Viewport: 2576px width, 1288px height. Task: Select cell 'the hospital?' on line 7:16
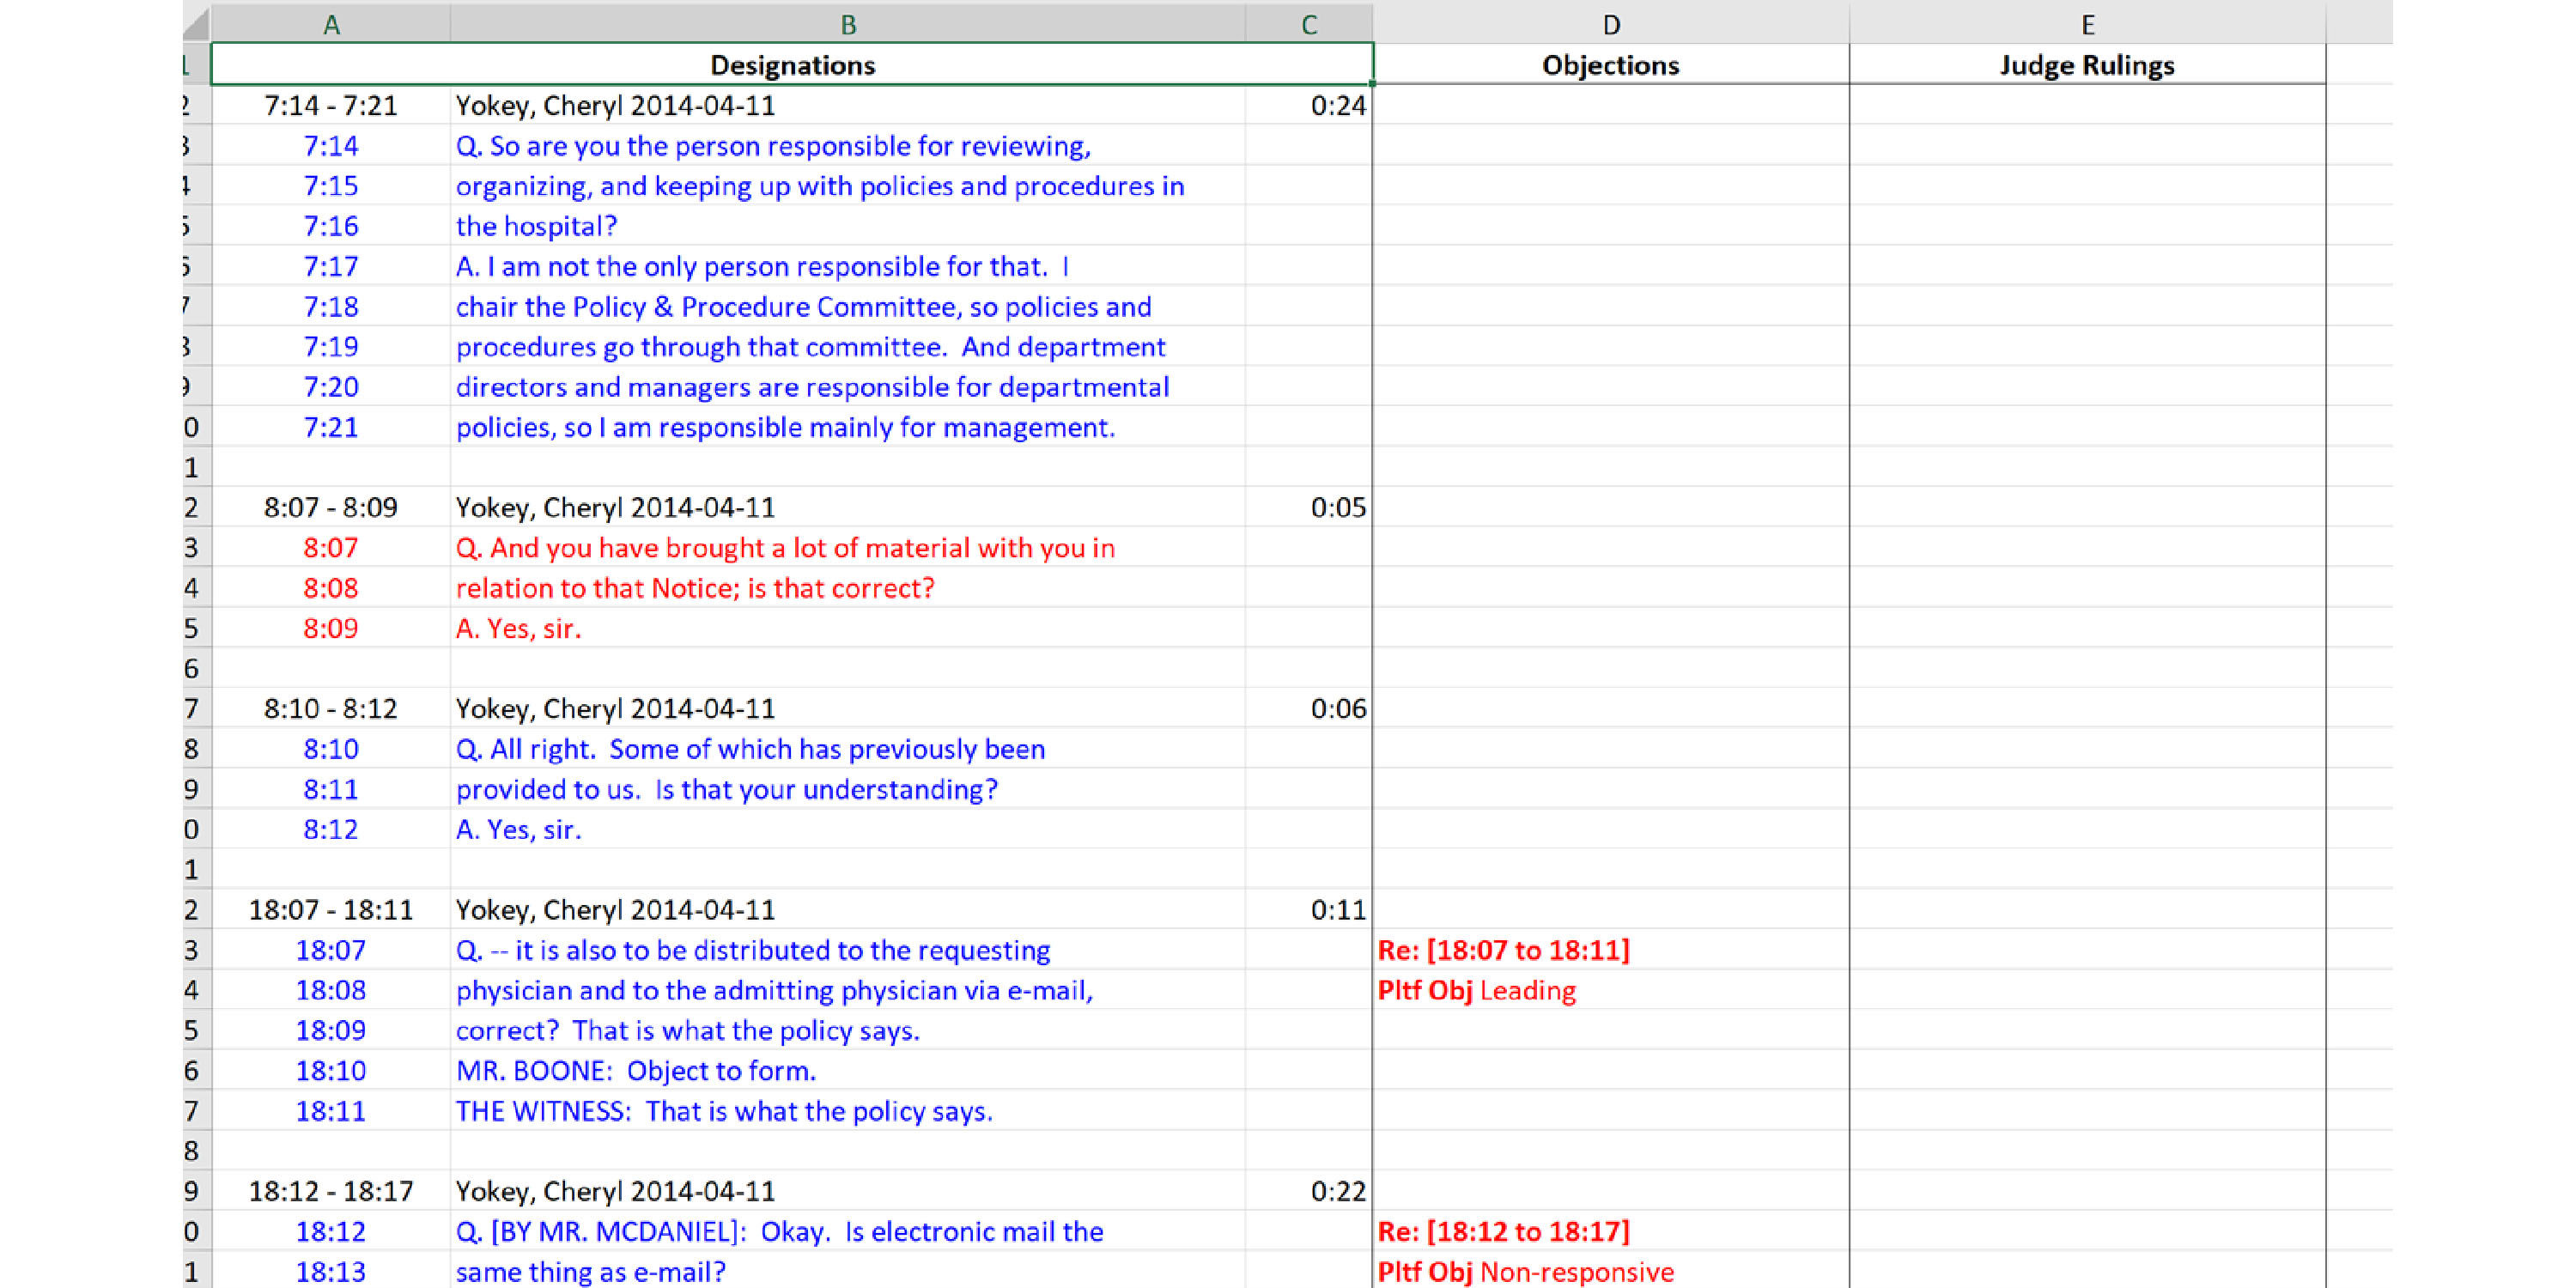click(x=536, y=226)
